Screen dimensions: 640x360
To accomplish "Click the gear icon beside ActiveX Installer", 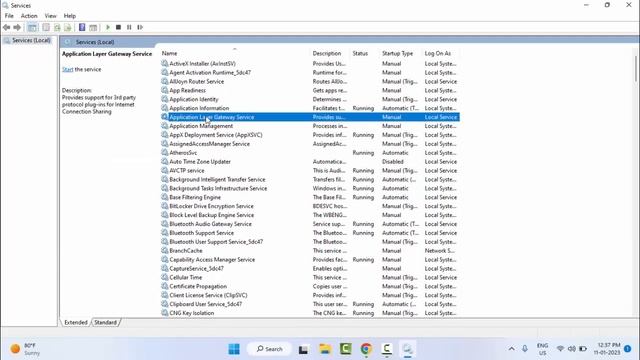I will click(x=164, y=63).
